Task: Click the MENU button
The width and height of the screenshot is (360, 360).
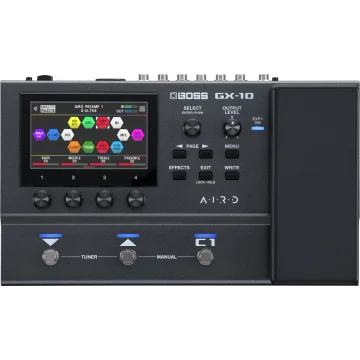Action: [x=232, y=154]
